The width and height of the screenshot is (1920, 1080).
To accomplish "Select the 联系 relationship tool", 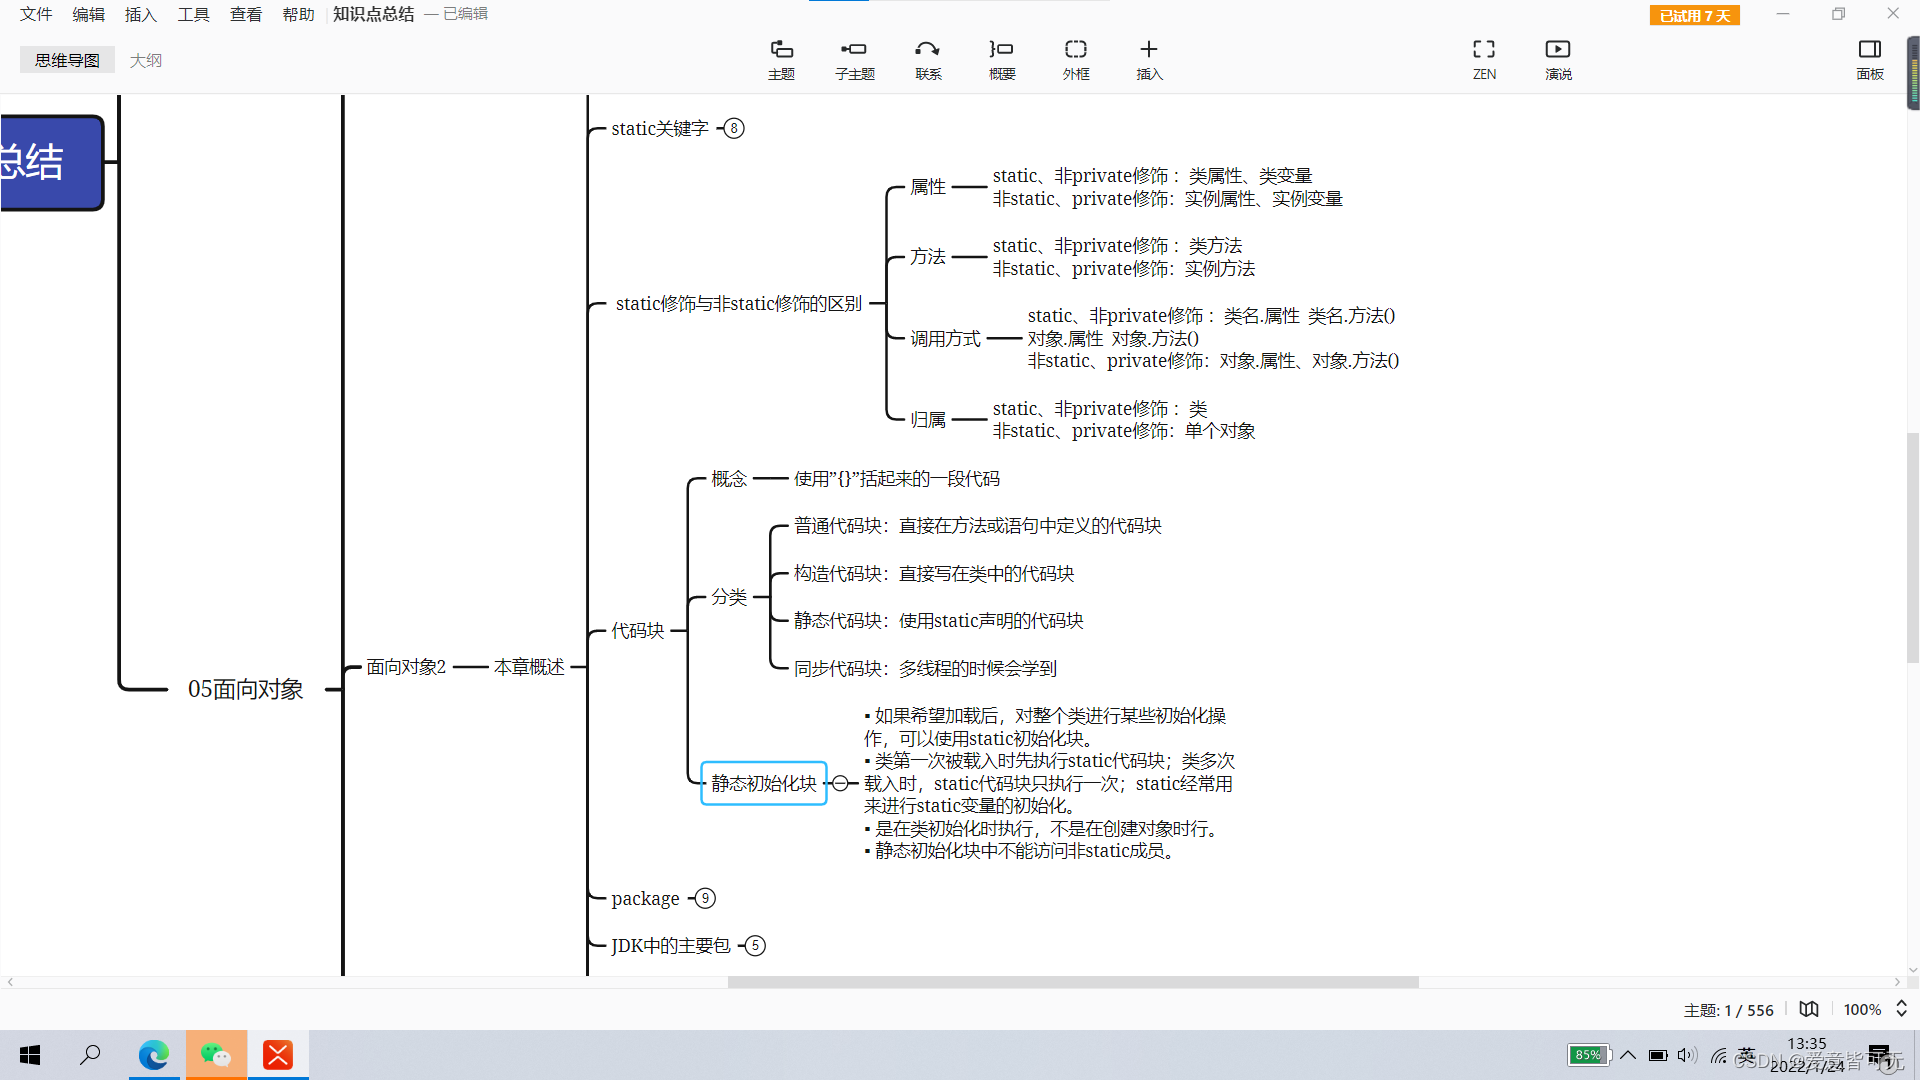I will 928,60.
